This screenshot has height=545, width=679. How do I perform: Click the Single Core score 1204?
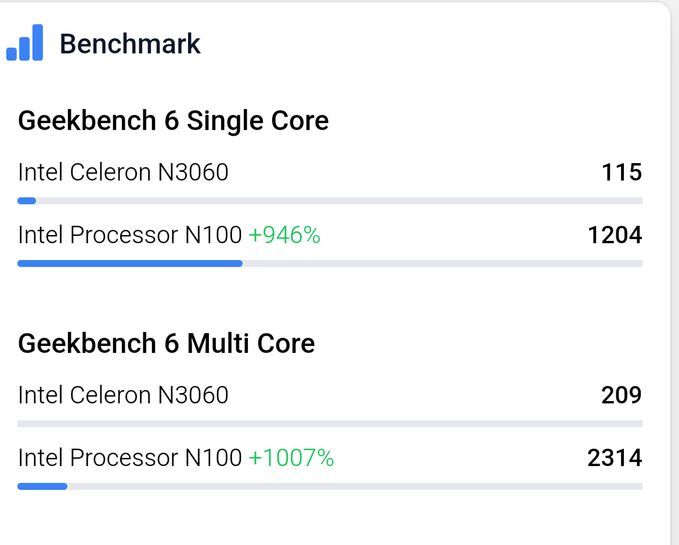[x=614, y=235]
